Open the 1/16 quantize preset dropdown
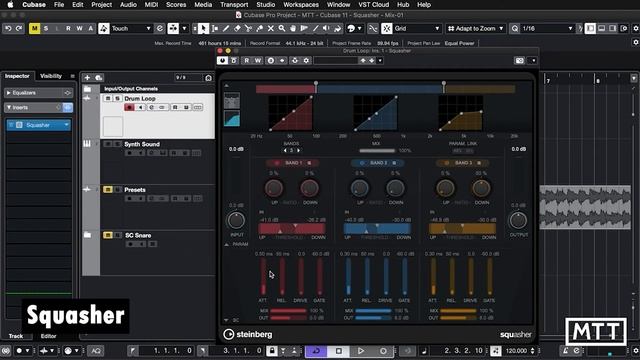This screenshot has width=640, height=360. pos(547,28)
